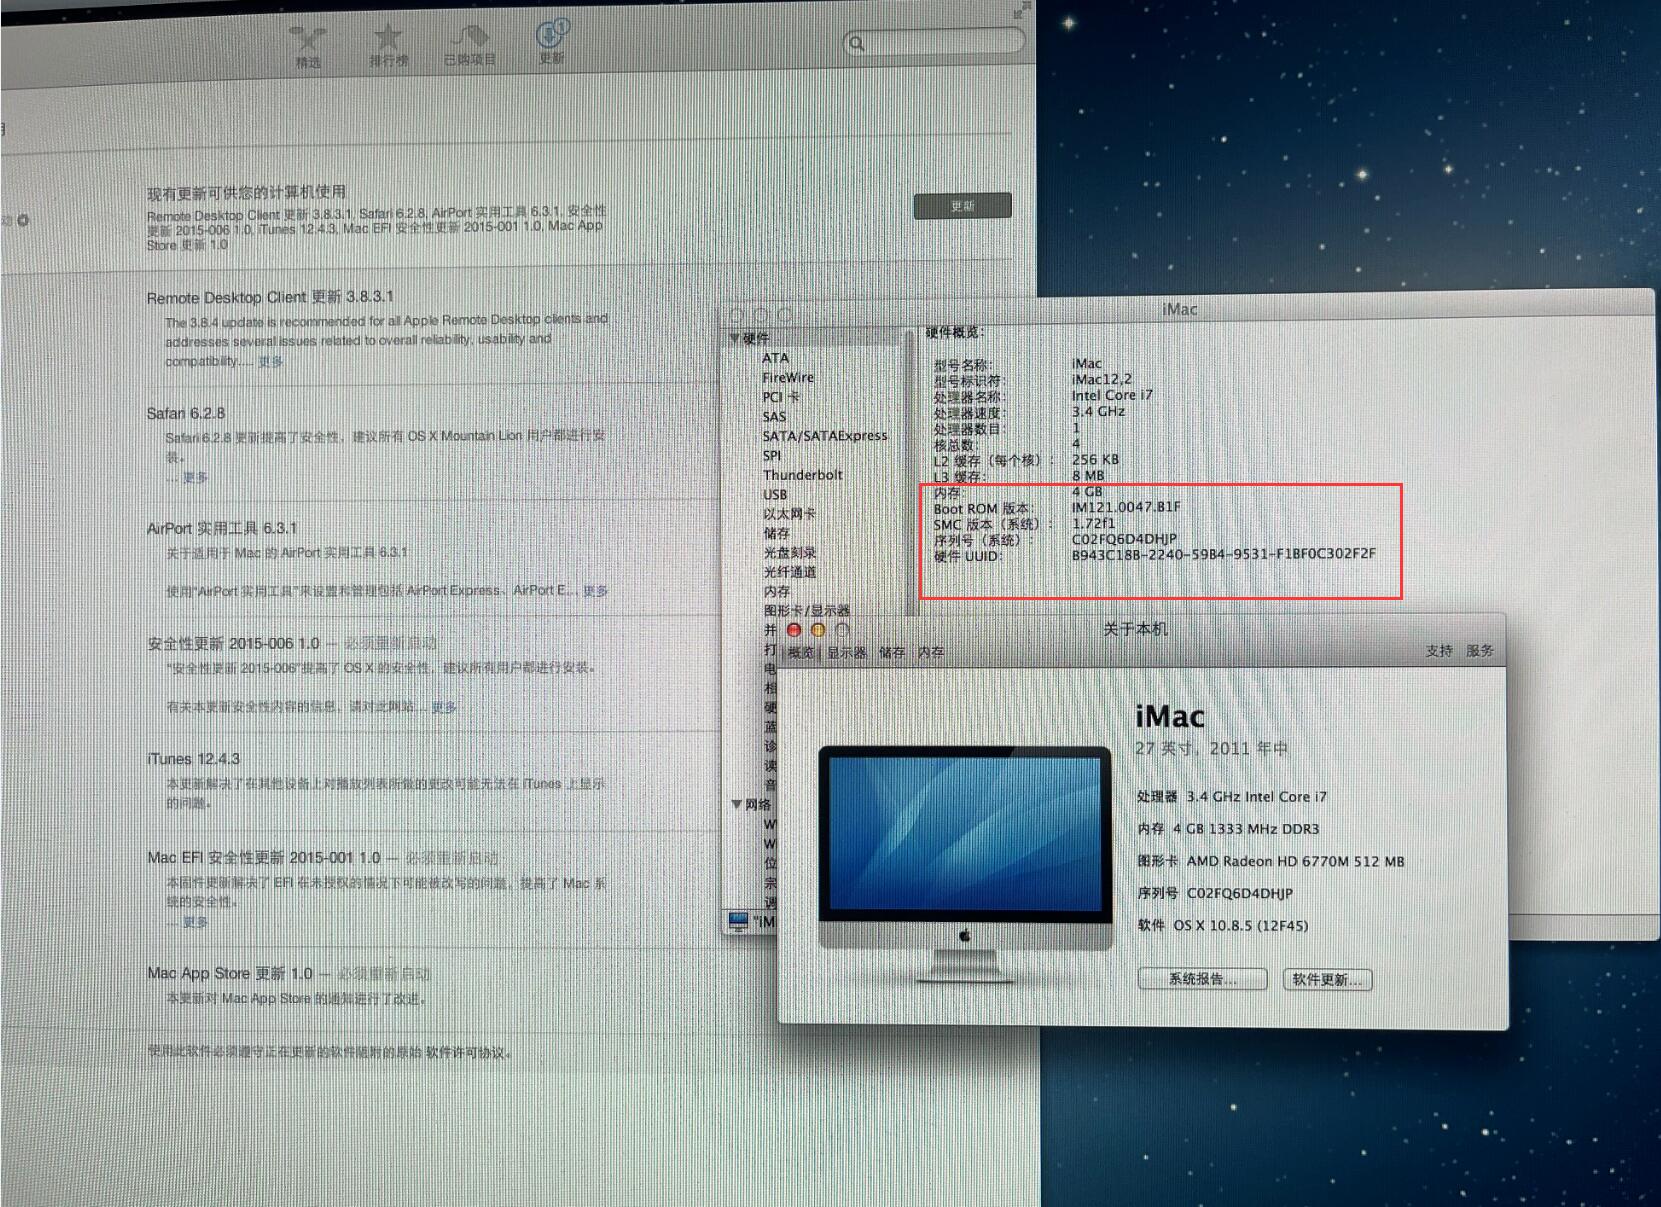Open 支持 in 关于本机 window

[x=1439, y=651]
